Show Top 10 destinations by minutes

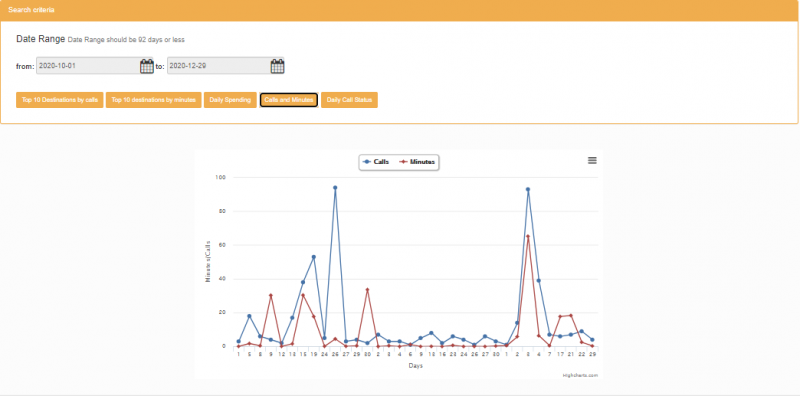click(x=154, y=100)
